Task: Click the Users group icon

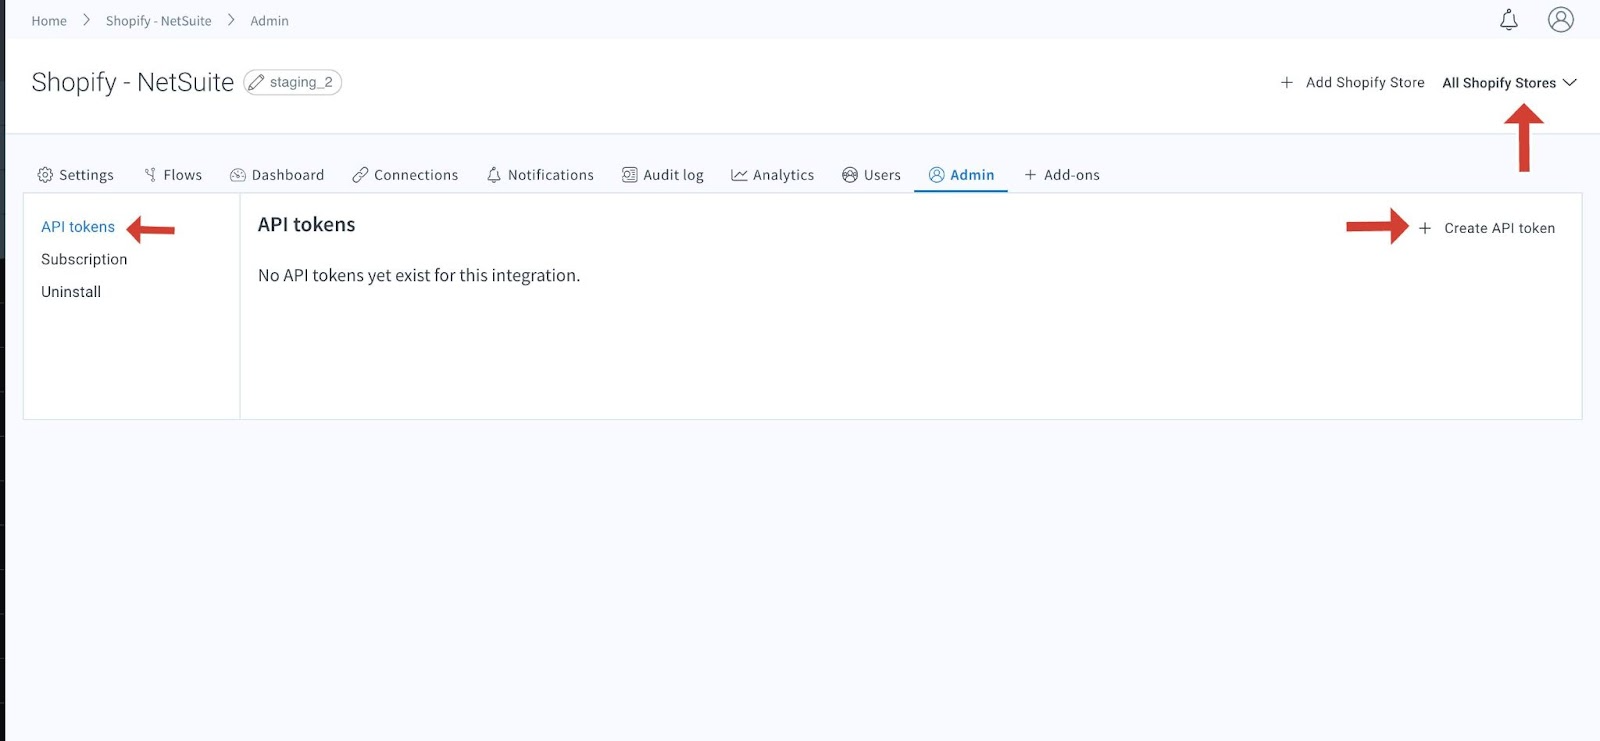Action: (x=850, y=175)
